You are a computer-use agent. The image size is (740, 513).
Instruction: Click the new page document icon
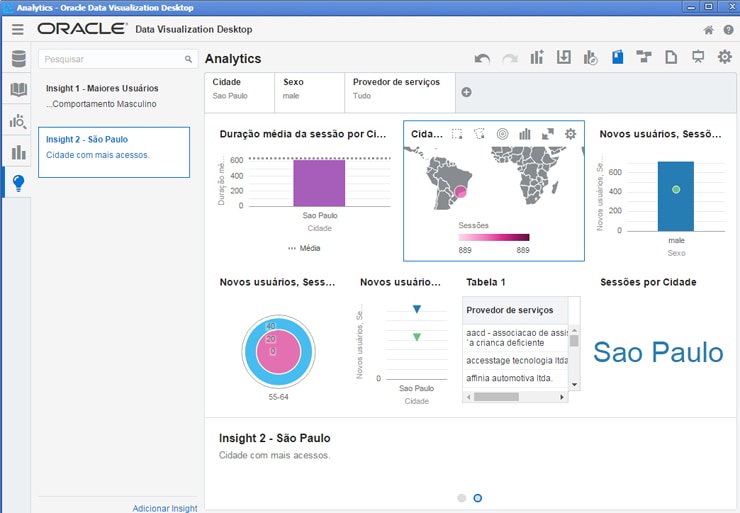[671, 57]
